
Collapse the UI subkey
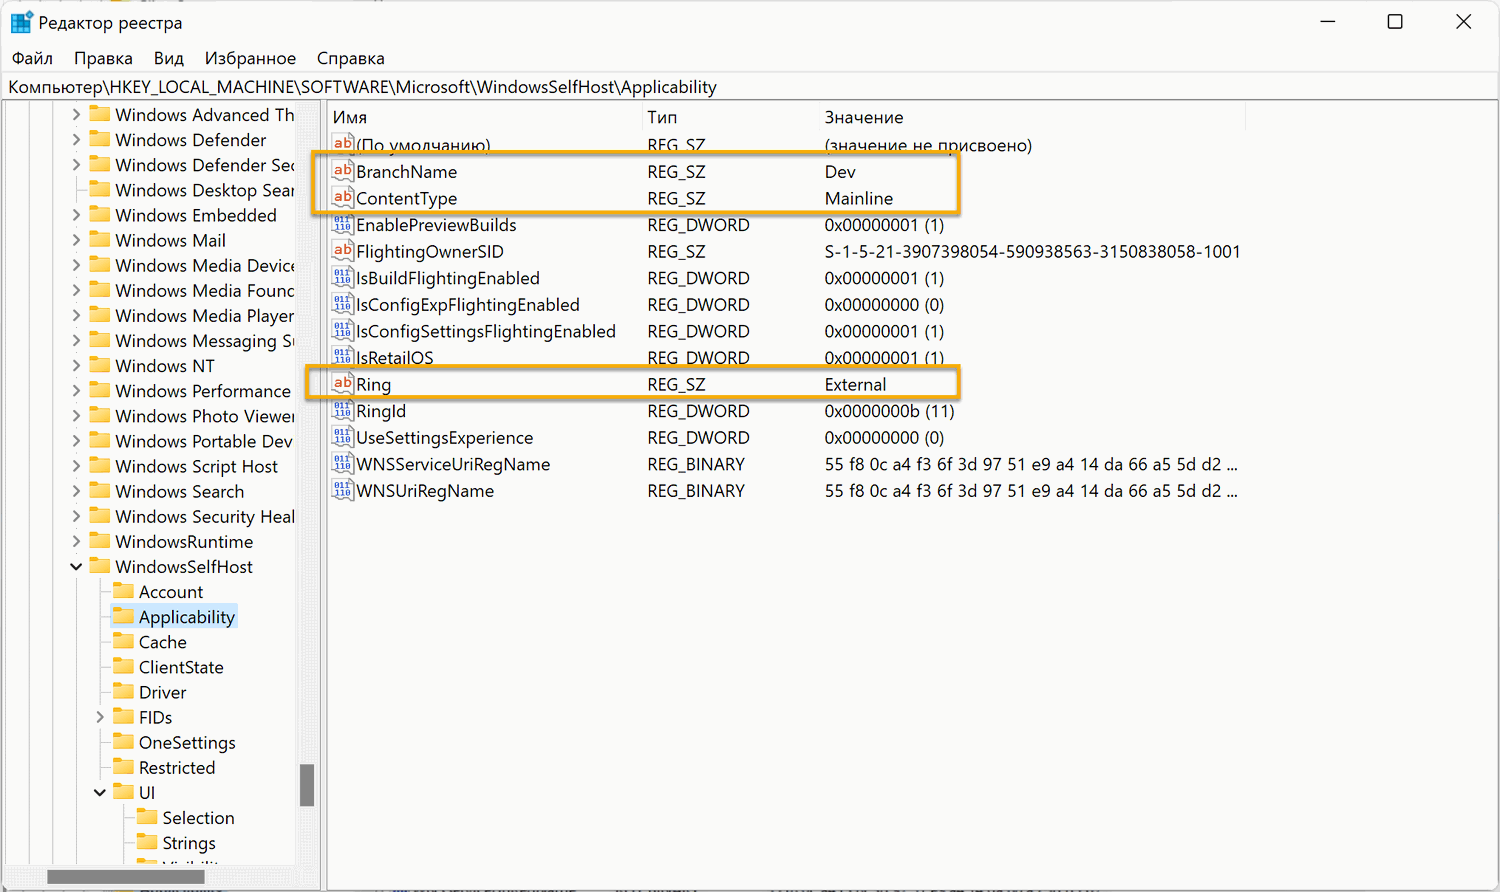click(x=100, y=793)
